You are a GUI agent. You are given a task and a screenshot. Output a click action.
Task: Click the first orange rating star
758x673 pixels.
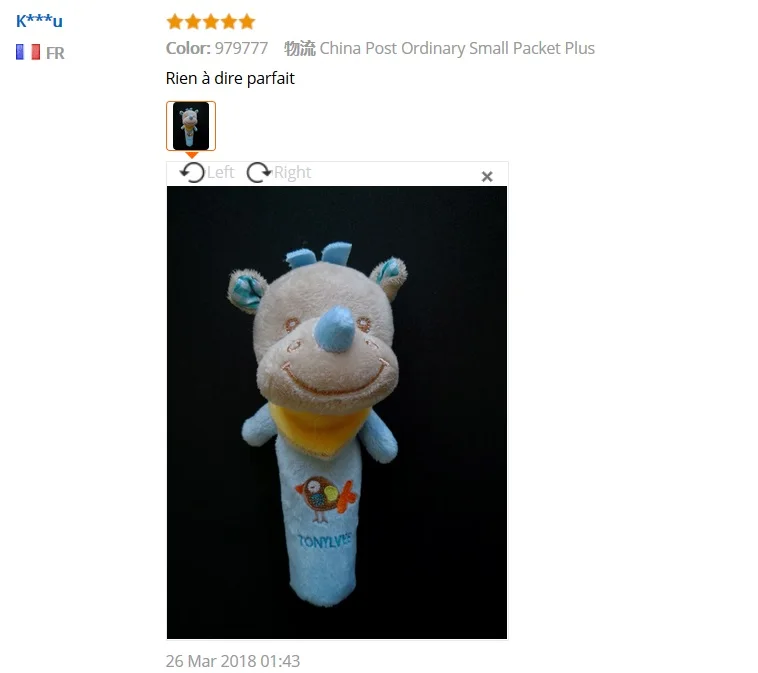pyautogui.click(x=175, y=22)
